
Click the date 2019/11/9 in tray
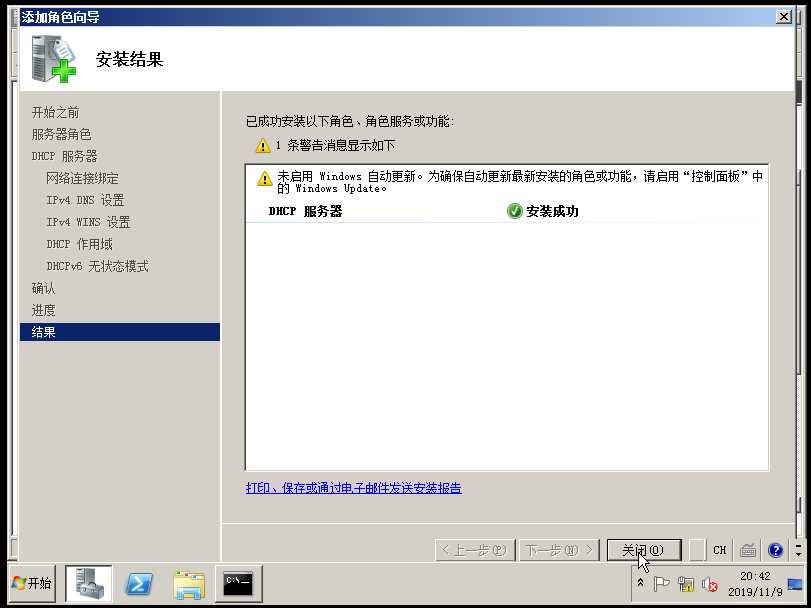pyautogui.click(x=755, y=591)
